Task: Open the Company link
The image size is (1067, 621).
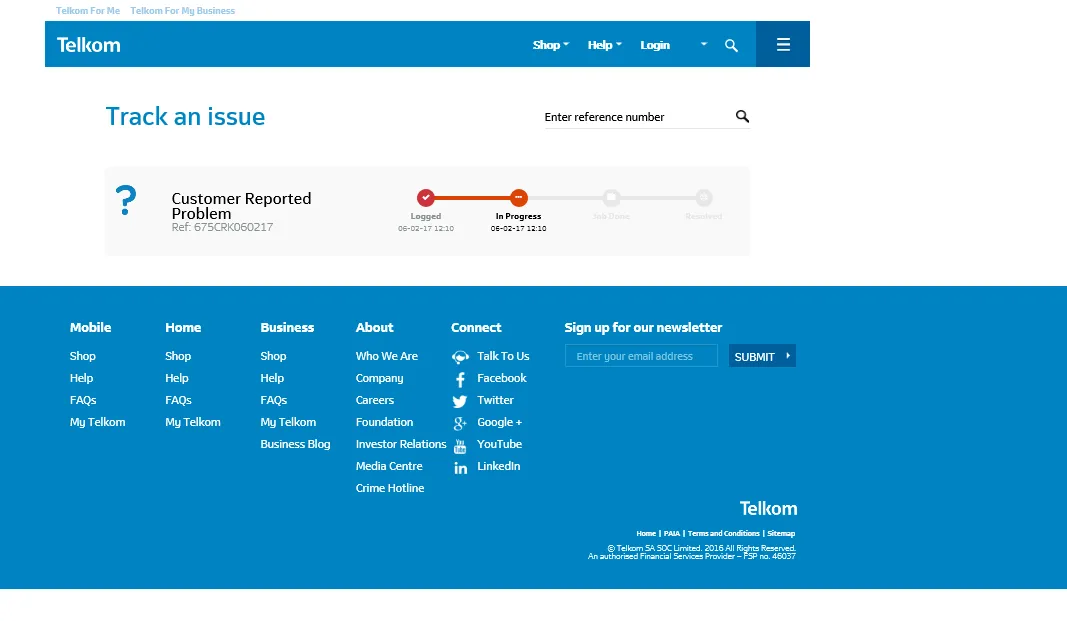Action: 379,377
